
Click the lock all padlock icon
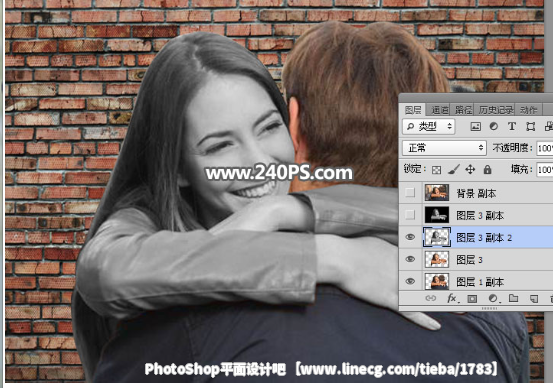[487, 170]
